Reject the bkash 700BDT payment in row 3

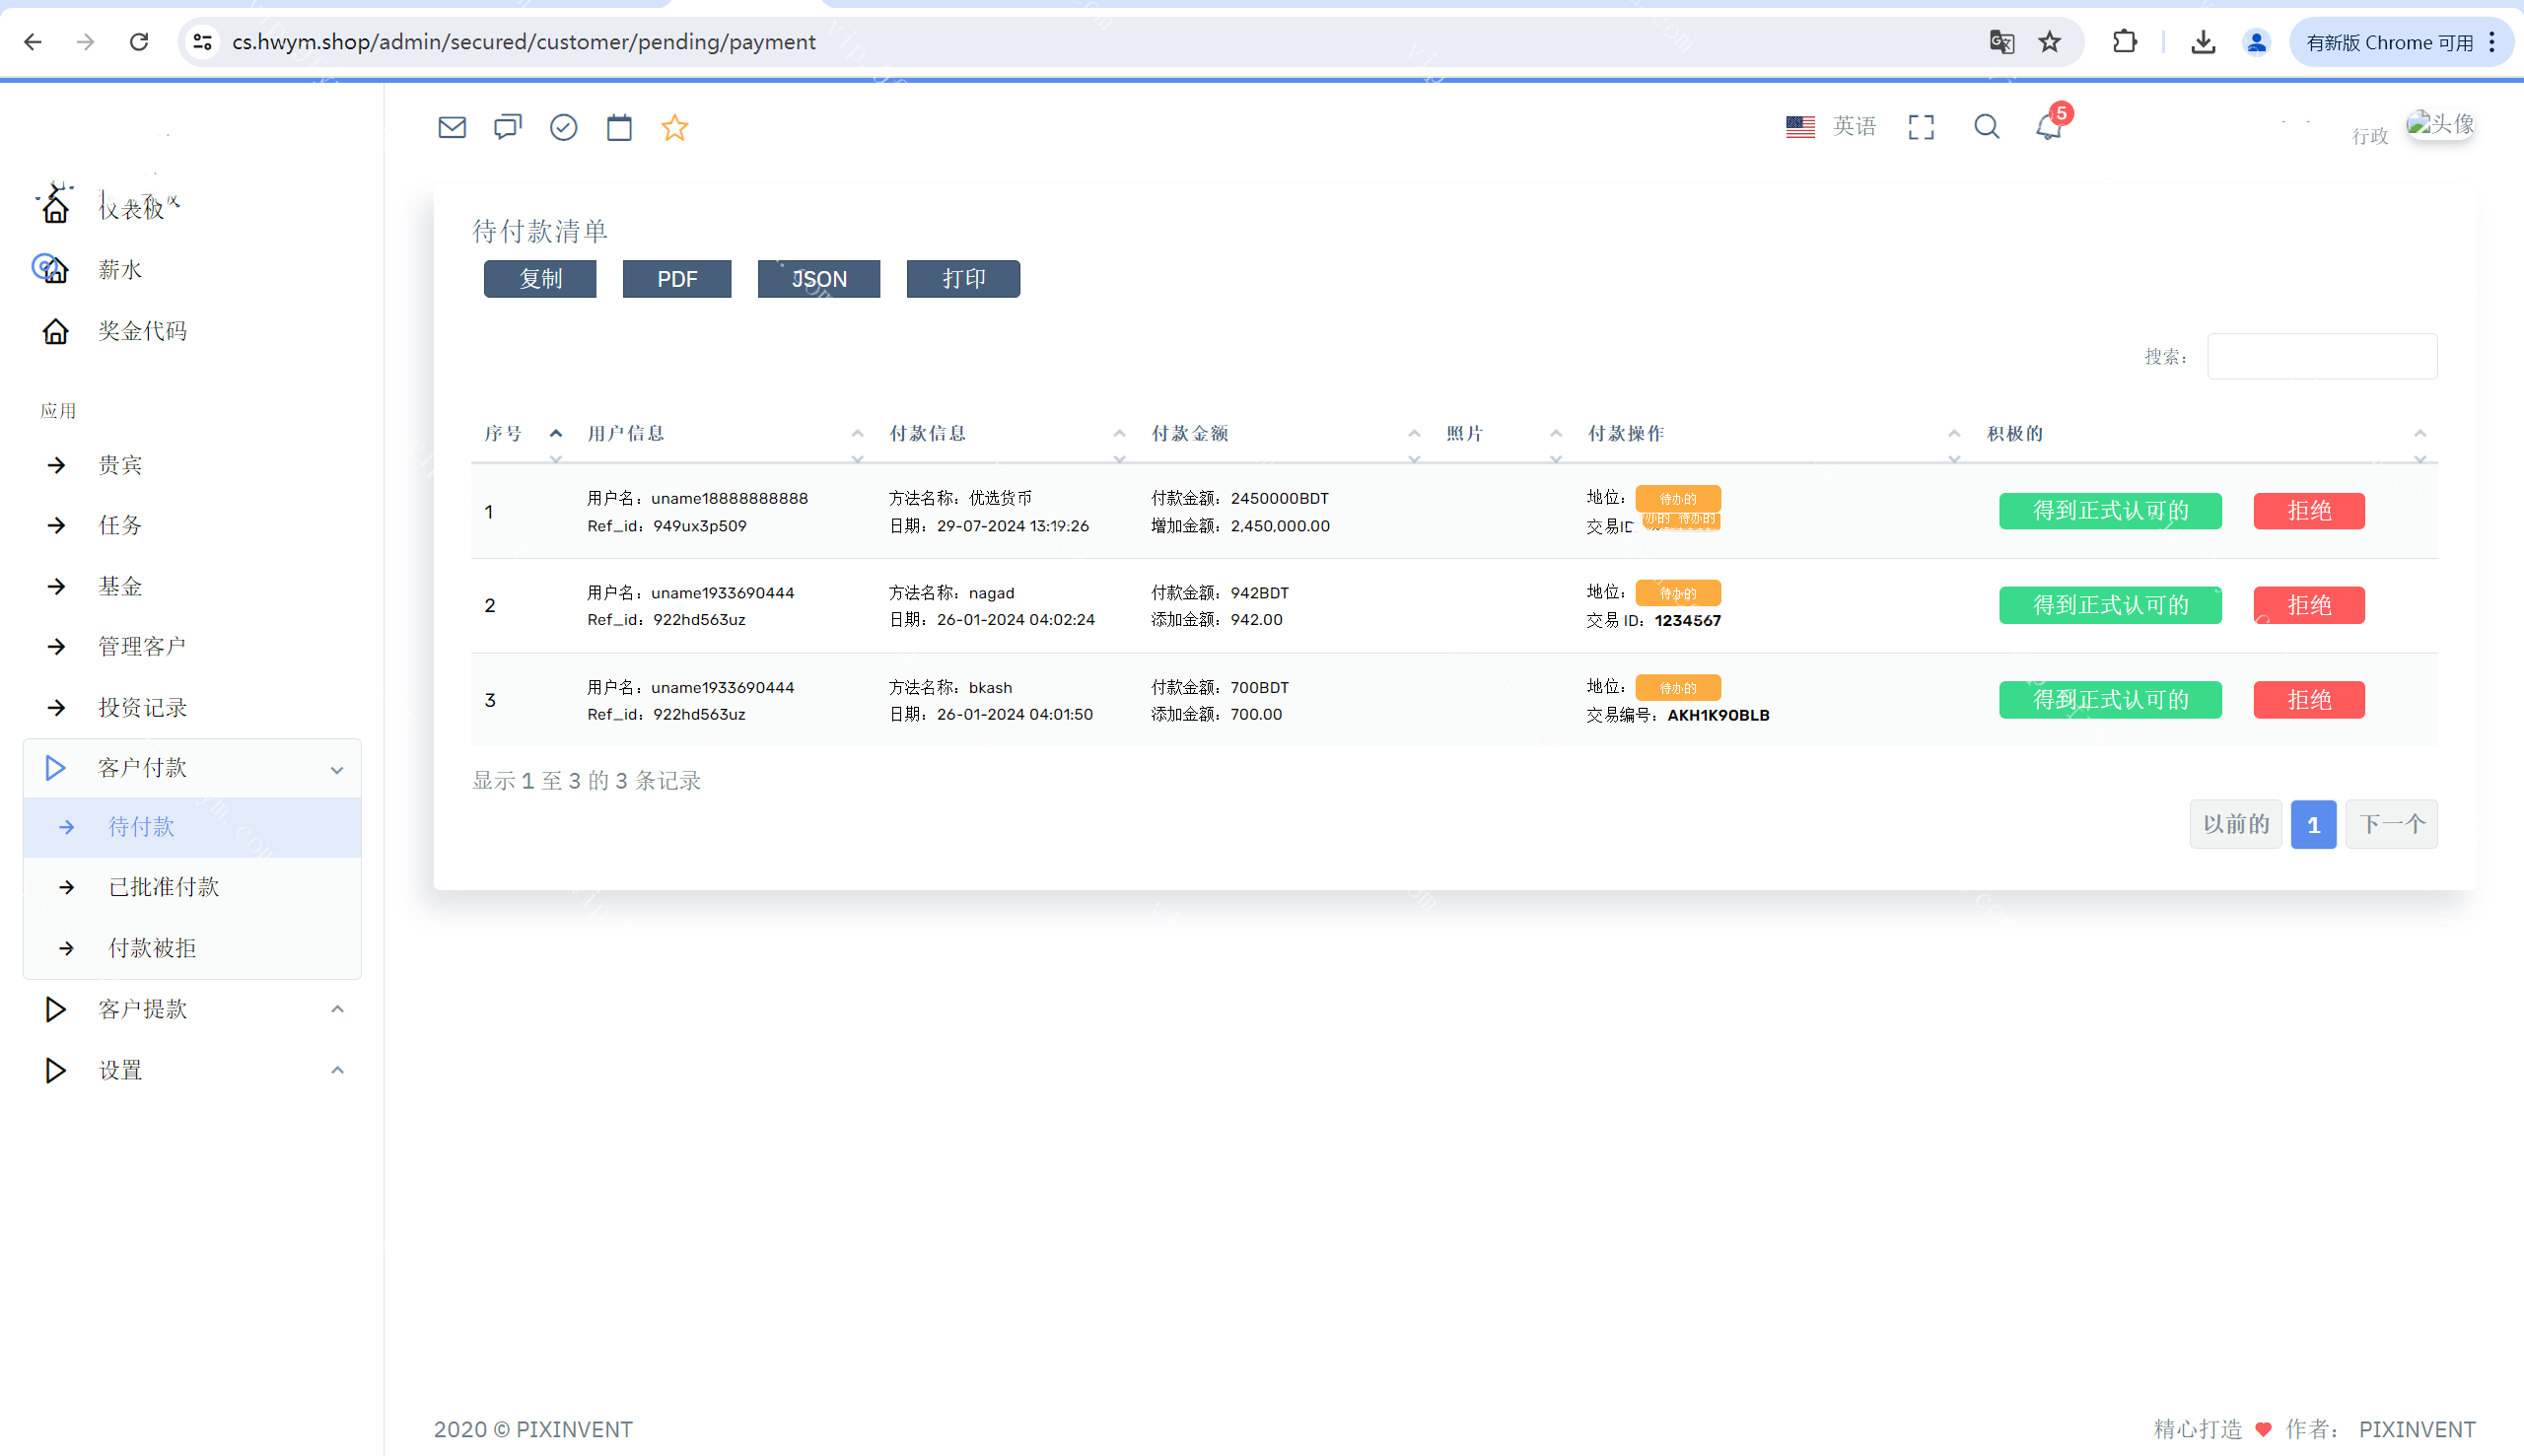(2308, 700)
